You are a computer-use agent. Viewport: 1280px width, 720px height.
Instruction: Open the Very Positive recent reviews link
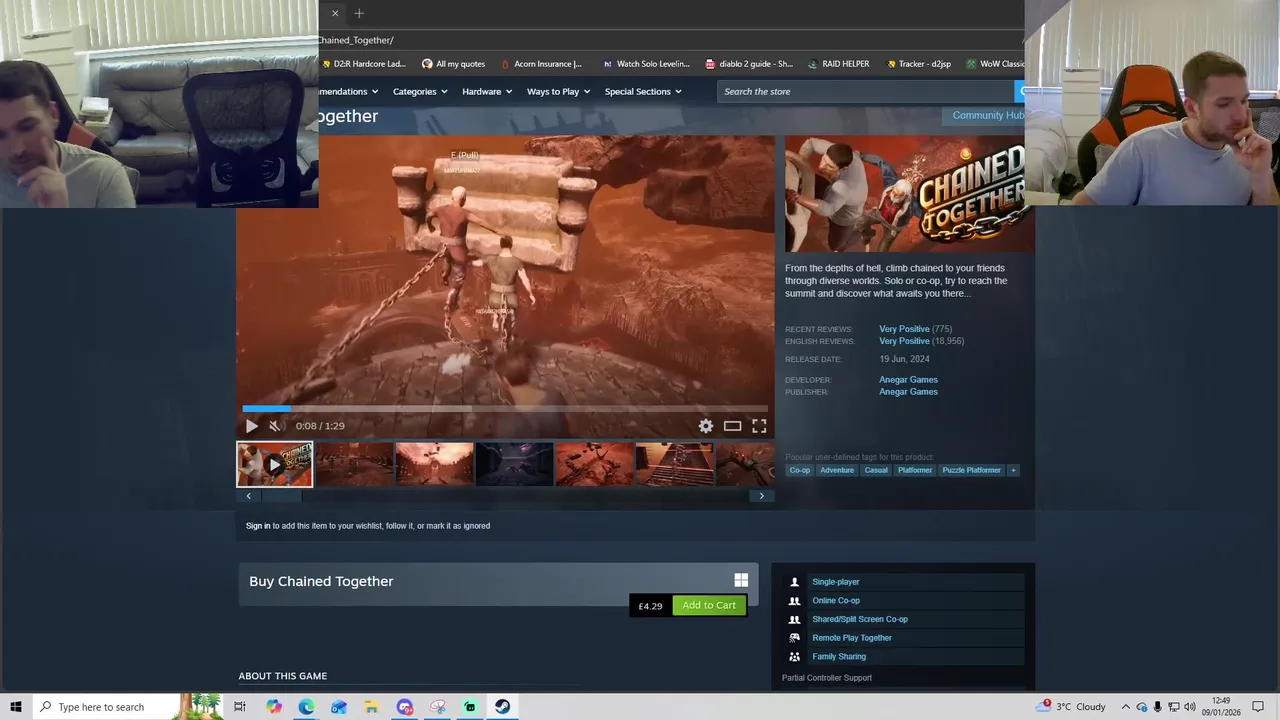pos(904,329)
